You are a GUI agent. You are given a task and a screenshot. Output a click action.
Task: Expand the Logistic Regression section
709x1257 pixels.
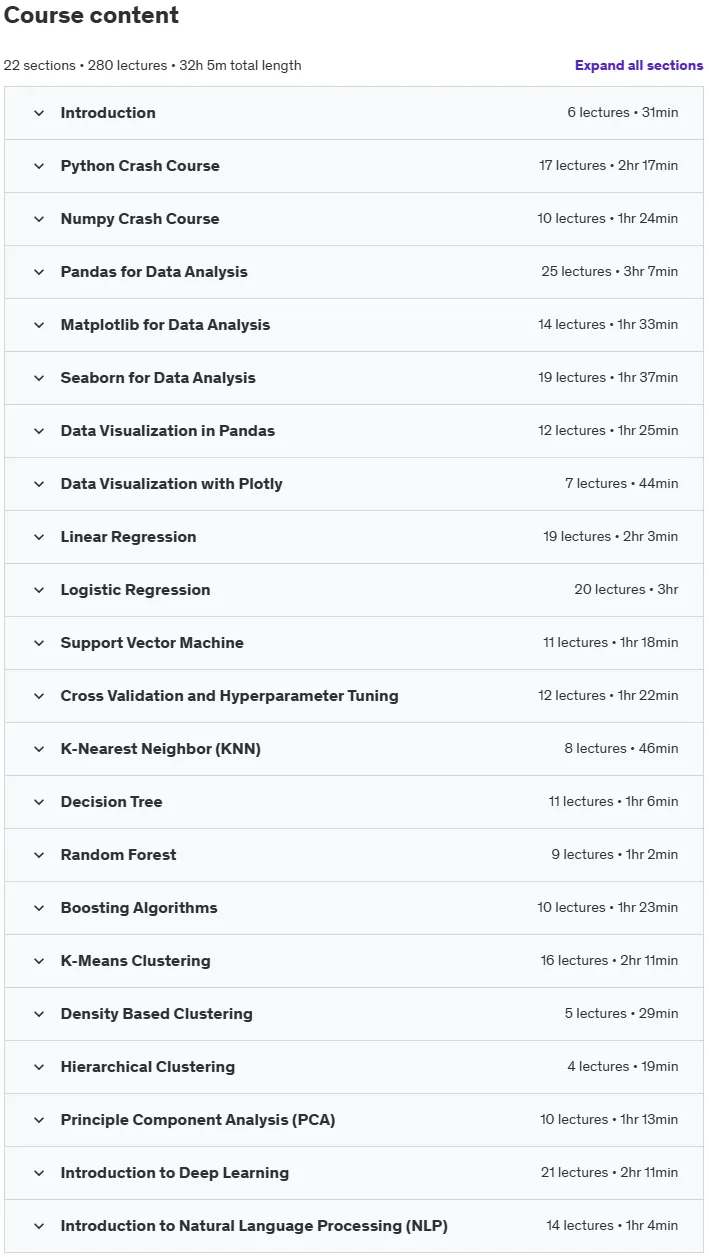pyautogui.click(x=354, y=590)
